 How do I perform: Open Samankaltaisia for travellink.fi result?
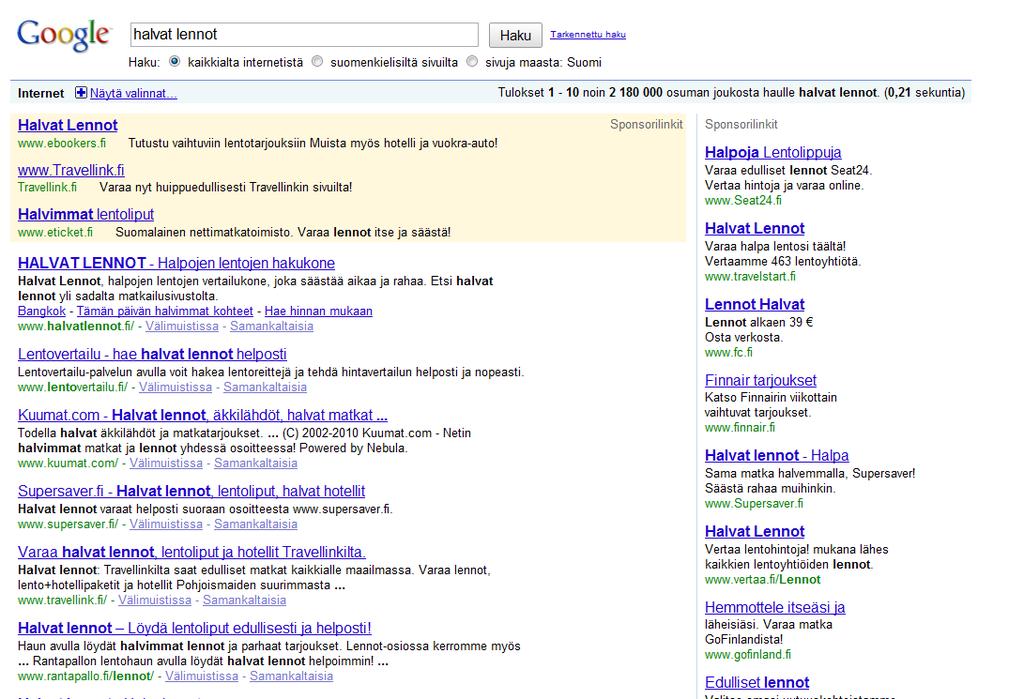[x=244, y=600]
